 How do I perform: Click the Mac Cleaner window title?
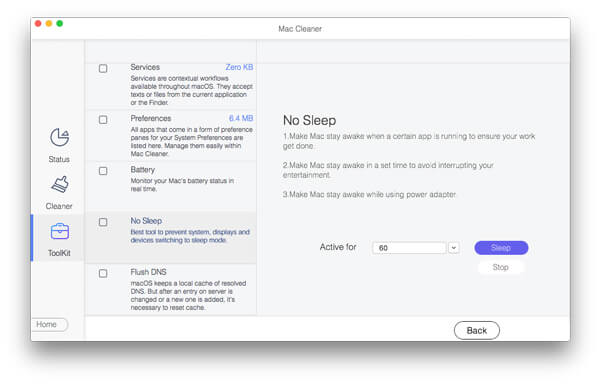[300, 29]
